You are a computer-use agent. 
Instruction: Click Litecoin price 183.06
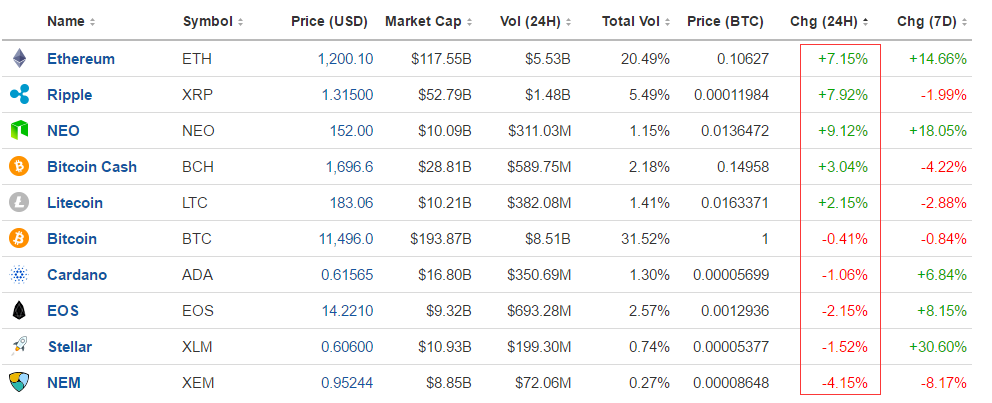351,203
